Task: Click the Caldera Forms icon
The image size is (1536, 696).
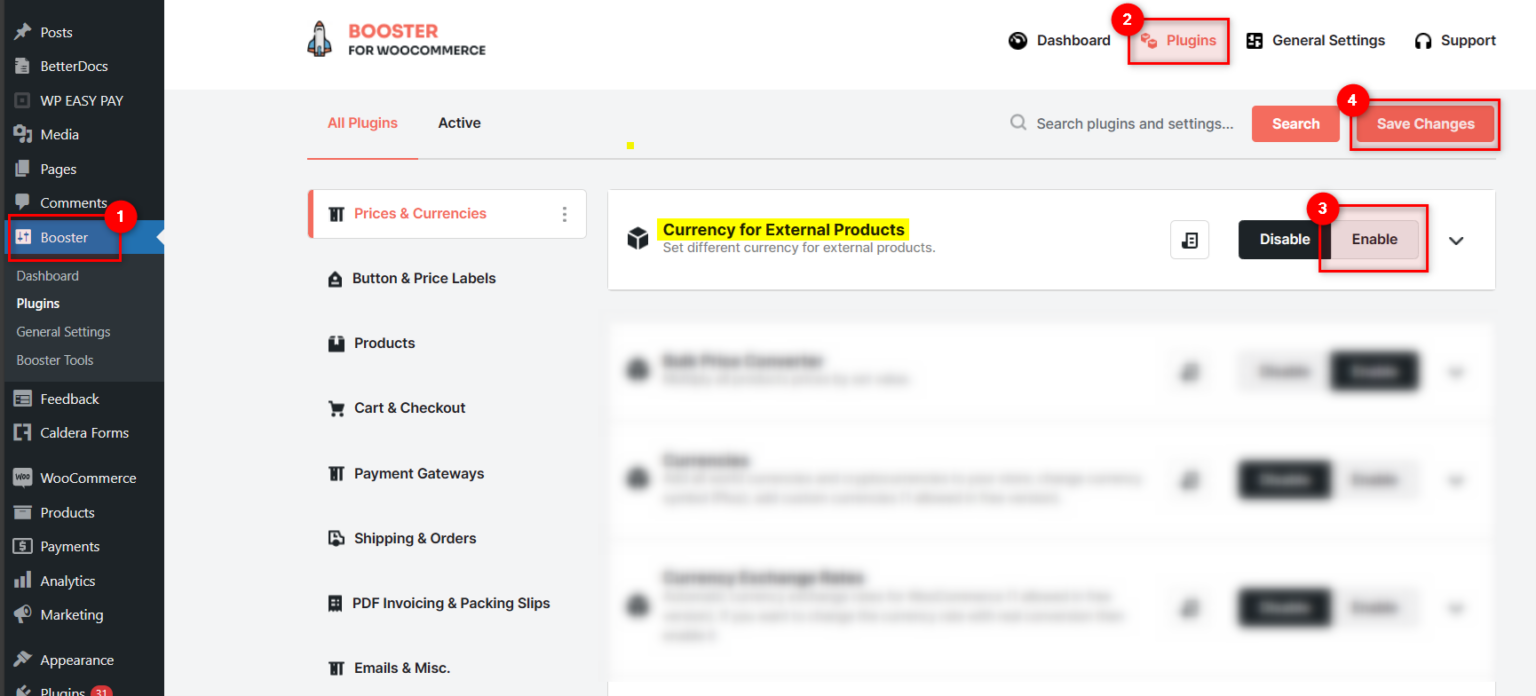Action: (x=23, y=433)
